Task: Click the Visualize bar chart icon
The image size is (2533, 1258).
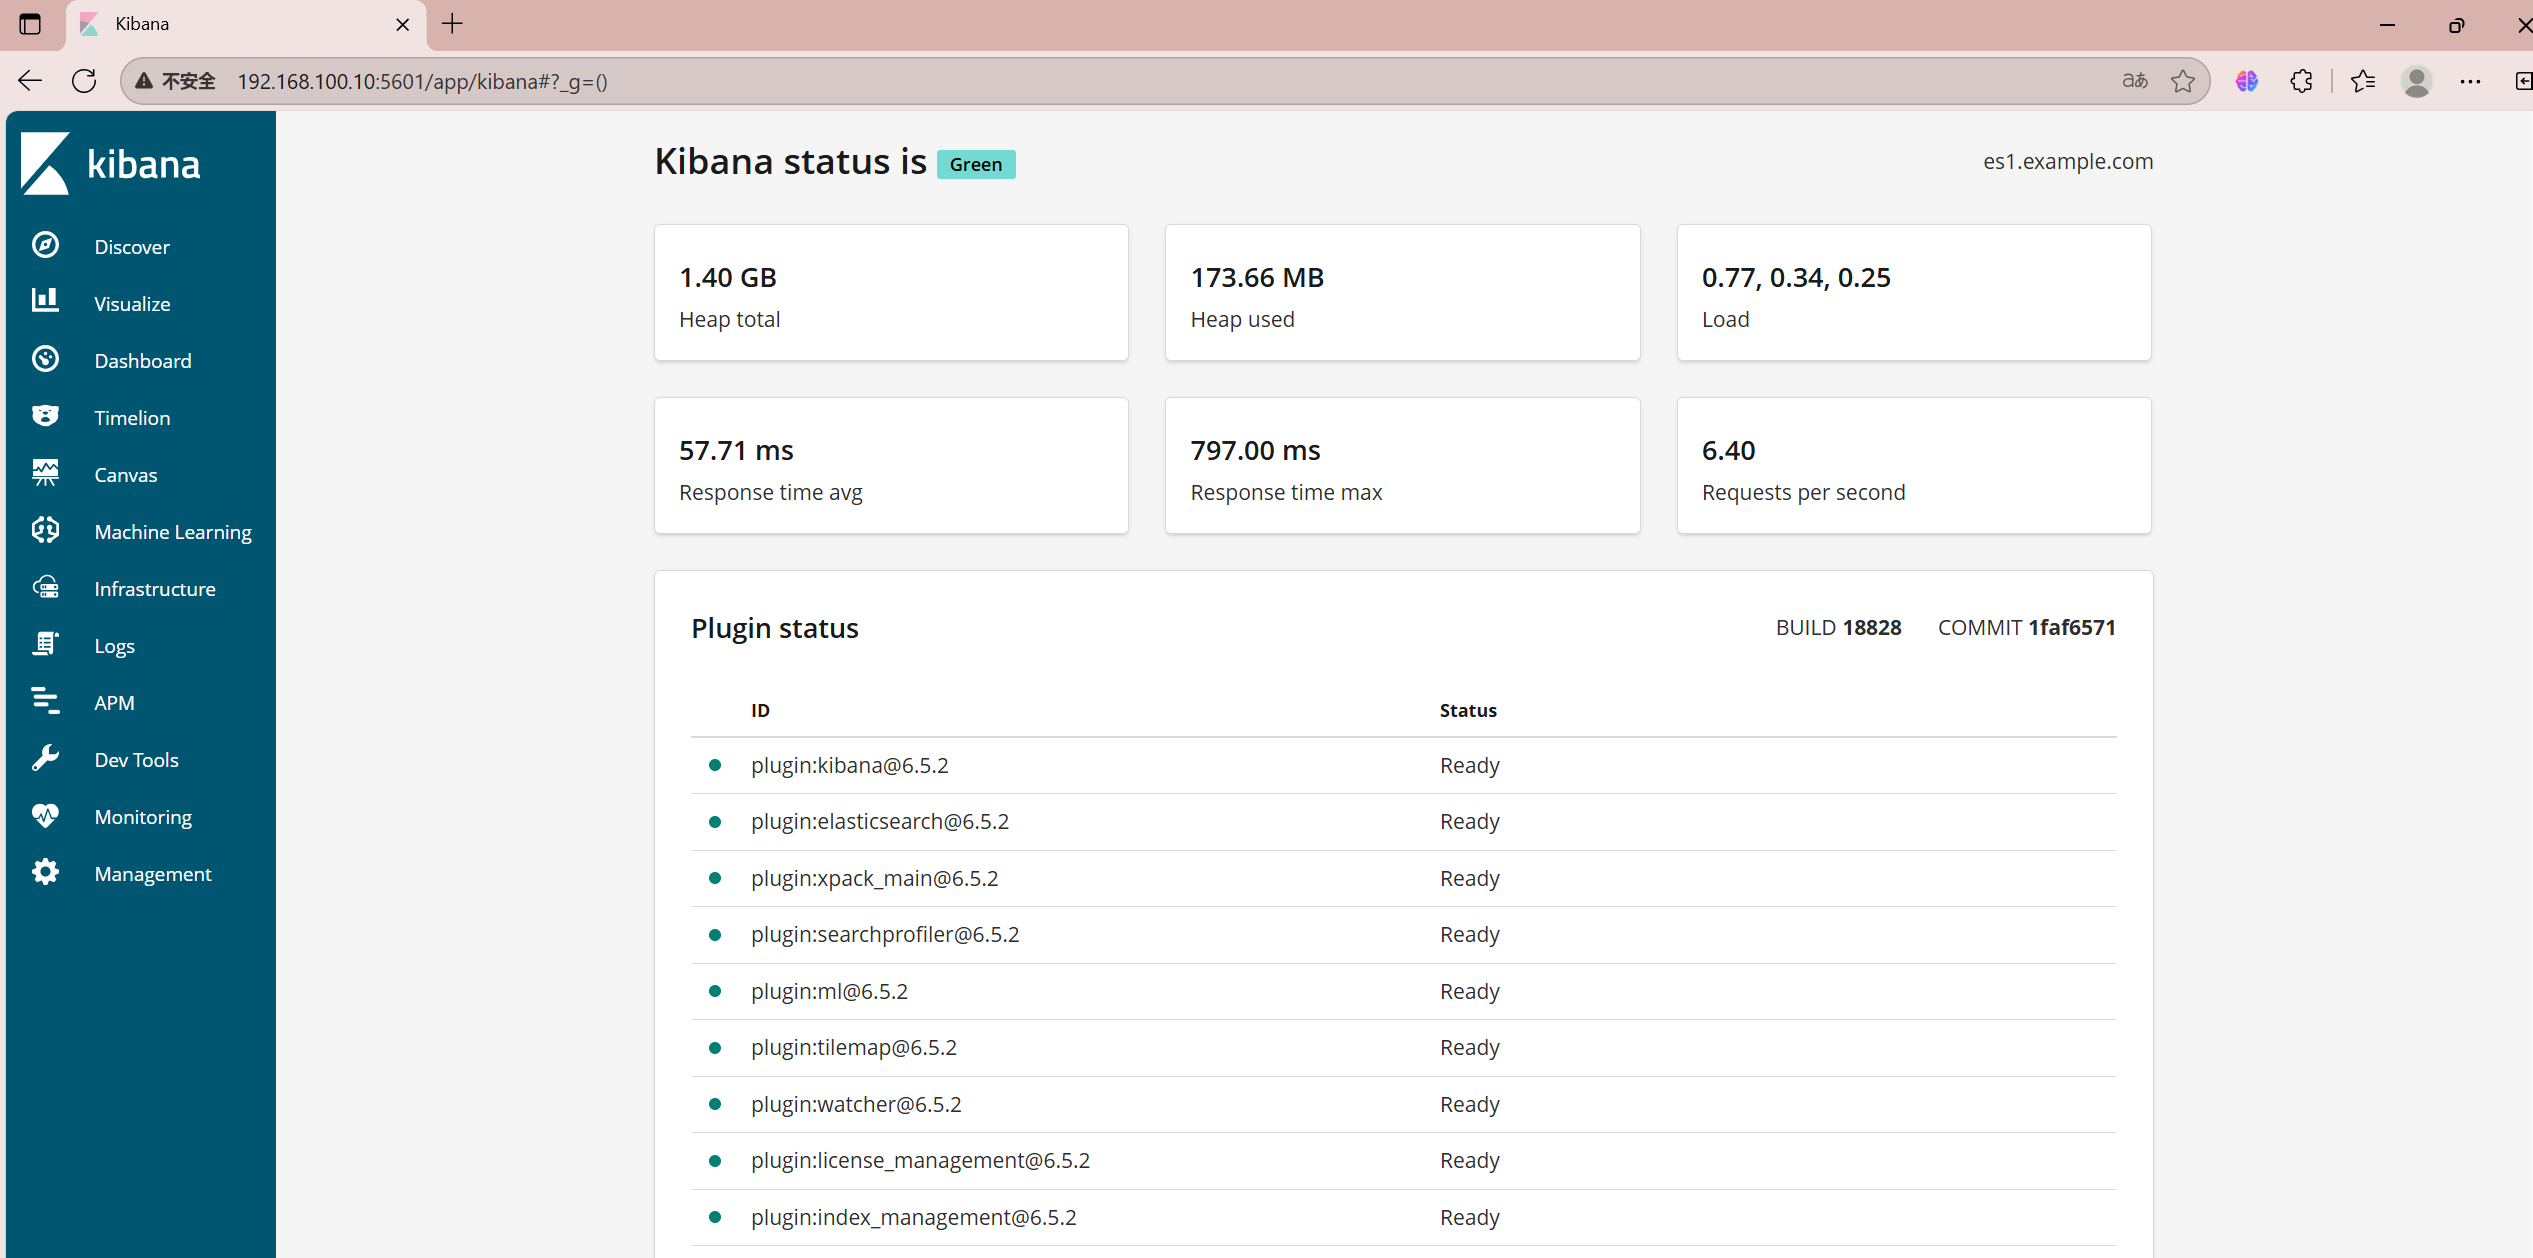Action: click(x=45, y=301)
